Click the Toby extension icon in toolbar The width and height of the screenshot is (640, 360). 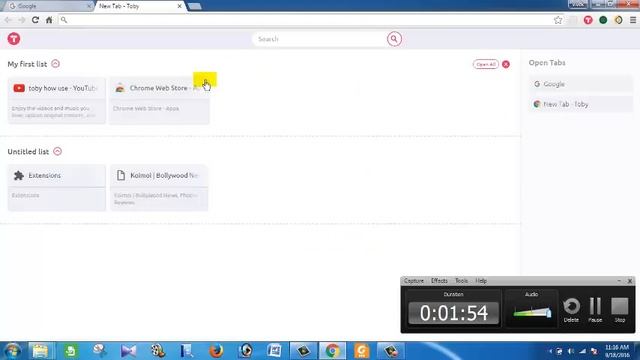click(x=588, y=20)
